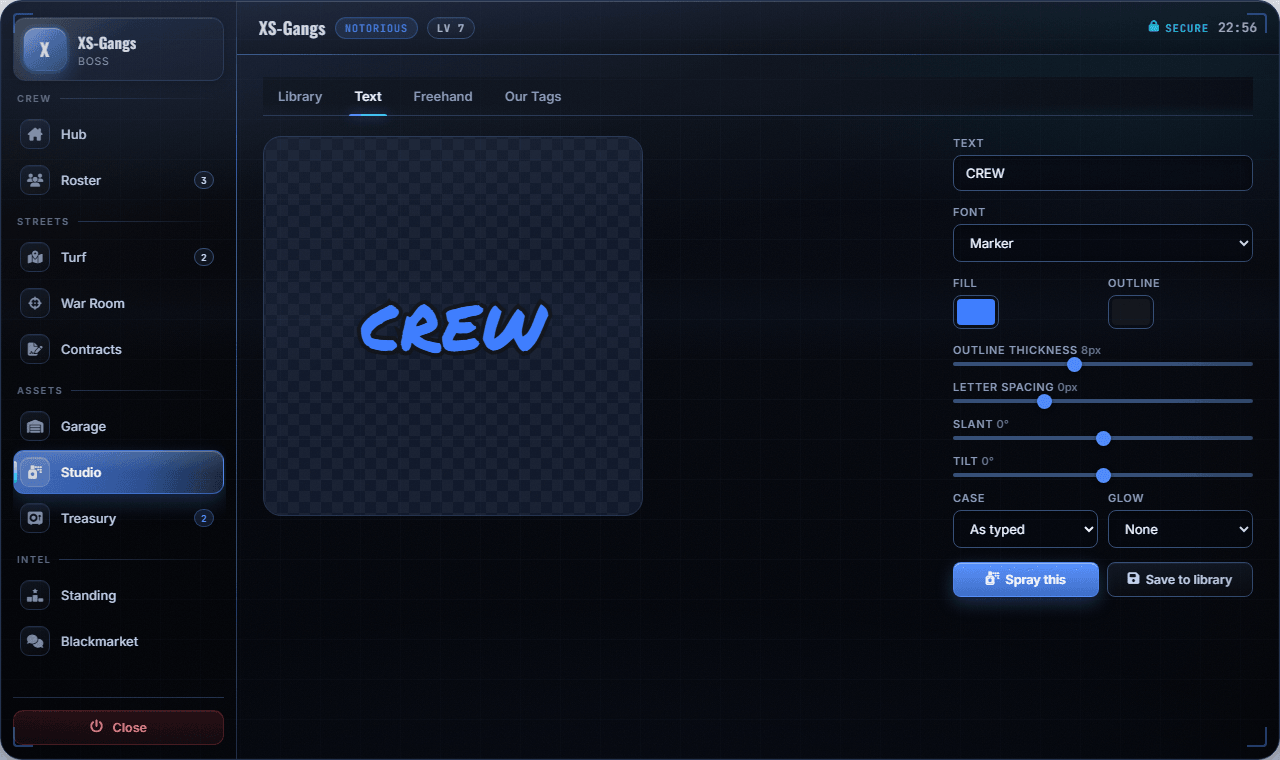The image size is (1280, 760).
Task: Open the Contracts signature icon
Action: click(35, 349)
